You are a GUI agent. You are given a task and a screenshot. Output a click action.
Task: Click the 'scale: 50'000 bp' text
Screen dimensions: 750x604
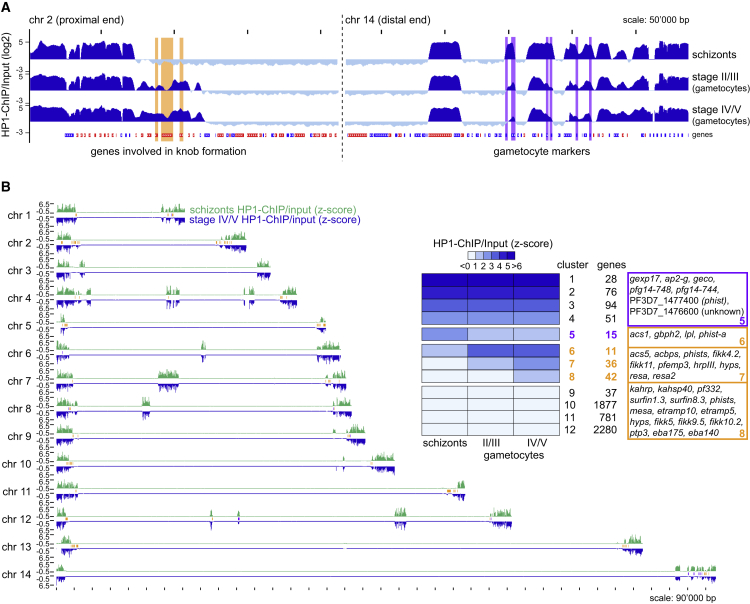pyautogui.click(x=656, y=20)
